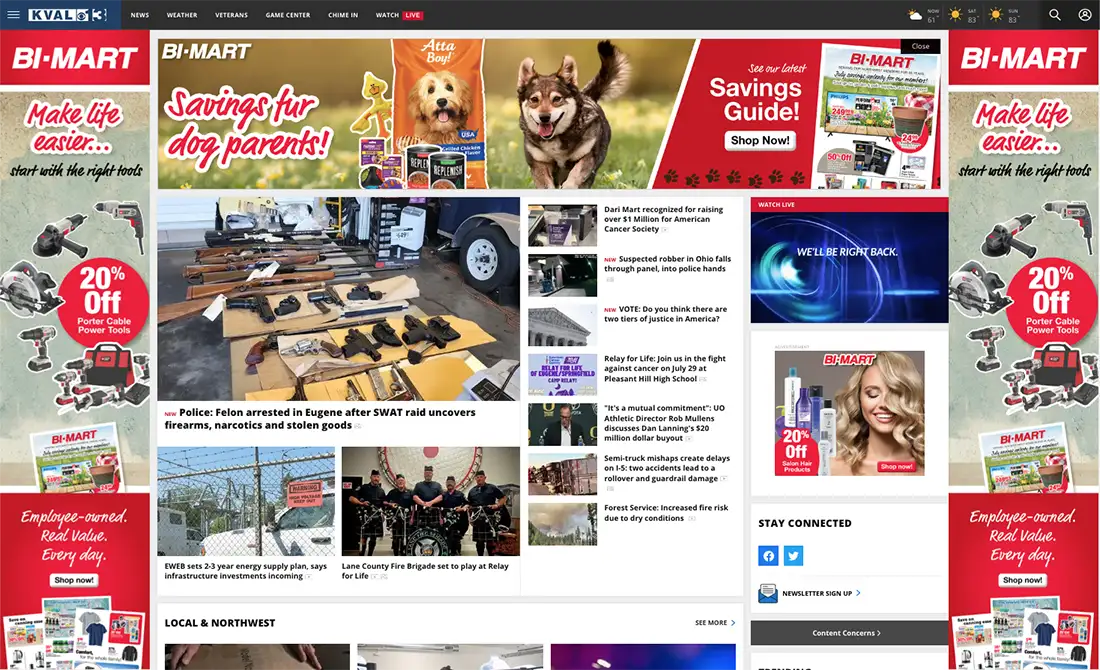View current weather cloud icon forecast

coord(915,15)
